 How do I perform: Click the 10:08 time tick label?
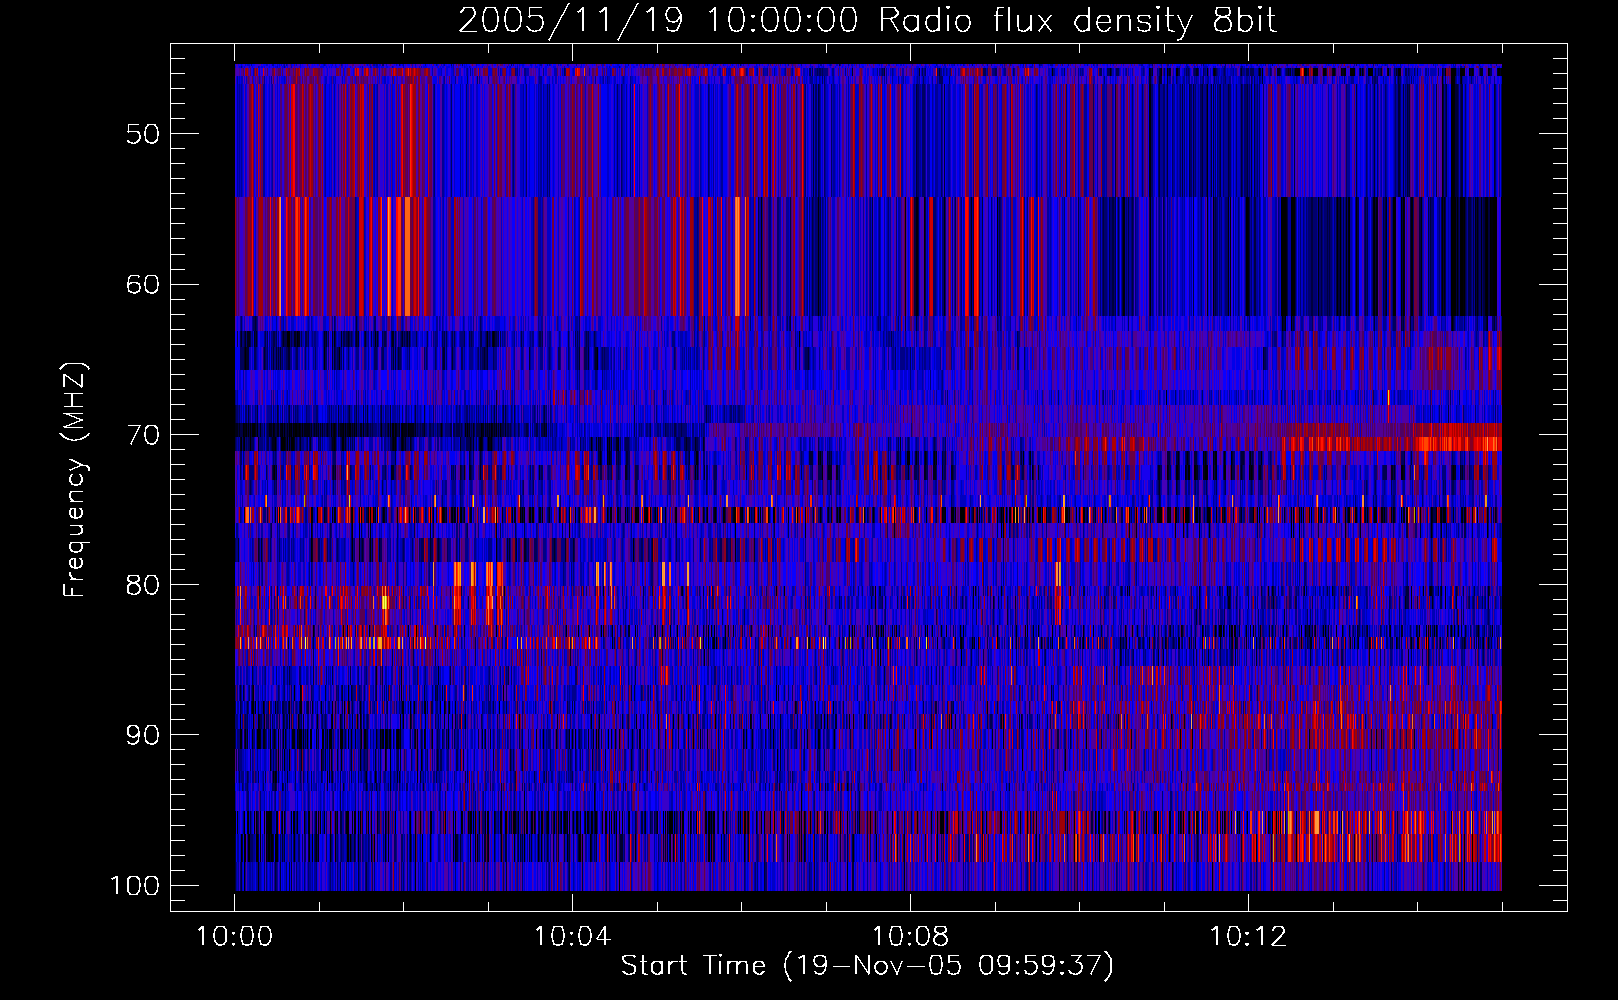910,937
